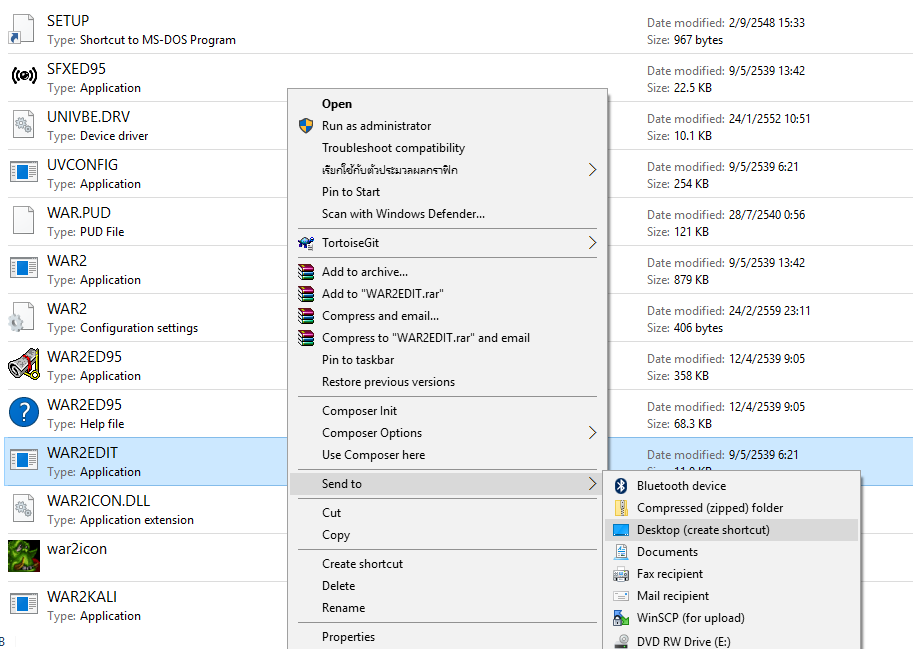Viewport: 913px width, 649px height.
Task: Expand the TortoiseGit submenu arrow
Action: (592, 242)
